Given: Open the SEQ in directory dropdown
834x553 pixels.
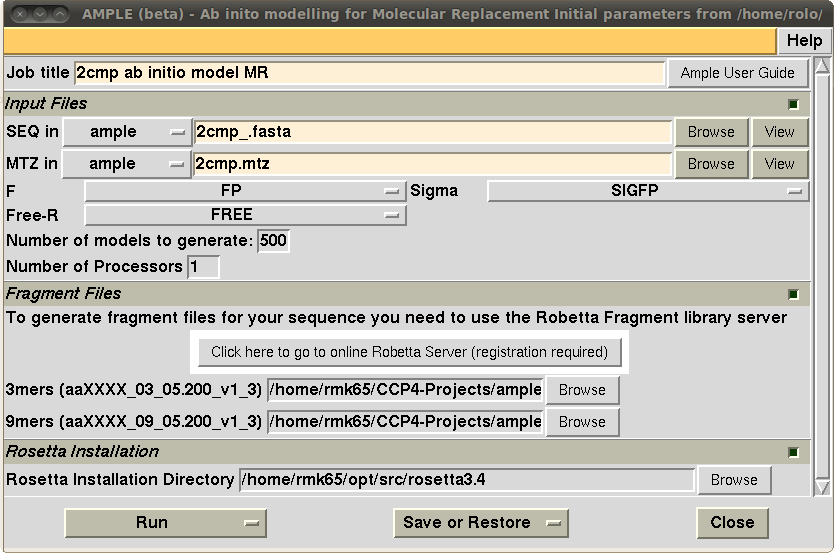Looking at the screenshot, I should click(x=128, y=132).
